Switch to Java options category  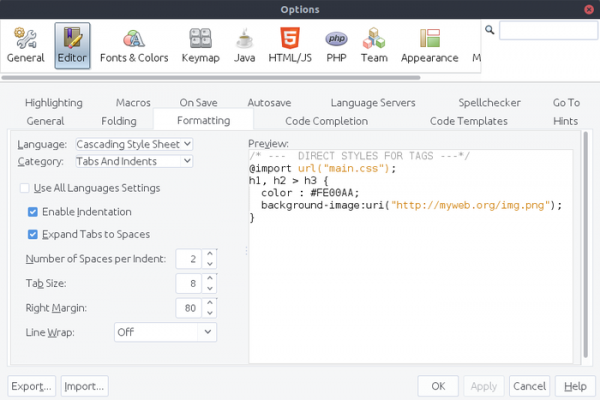point(244,46)
